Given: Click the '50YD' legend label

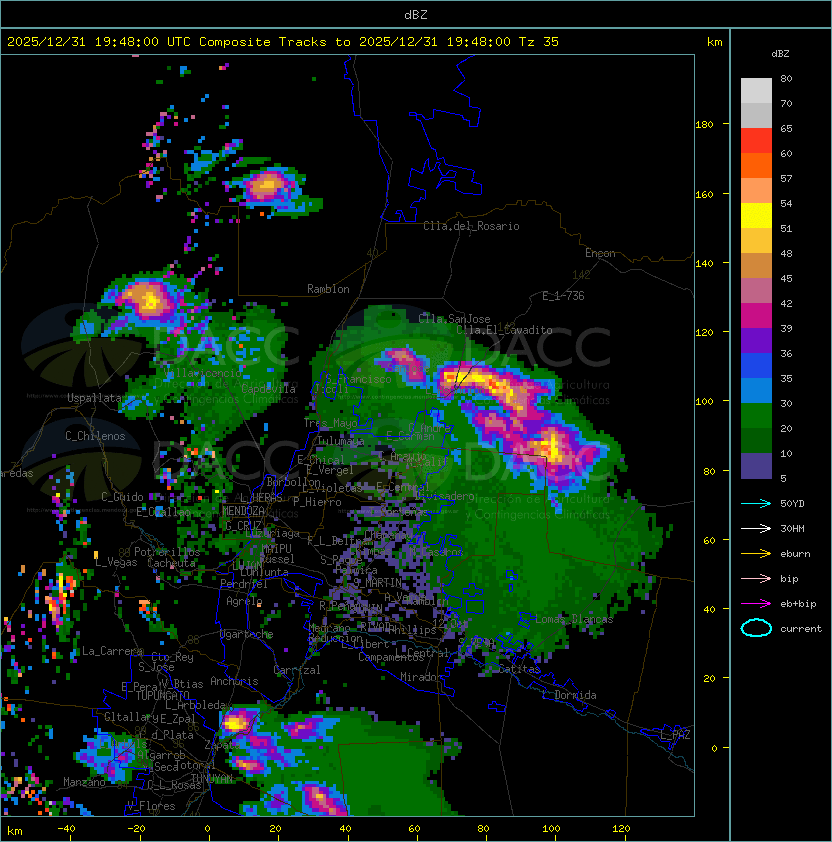Looking at the screenshot, I should coord(792,504).
